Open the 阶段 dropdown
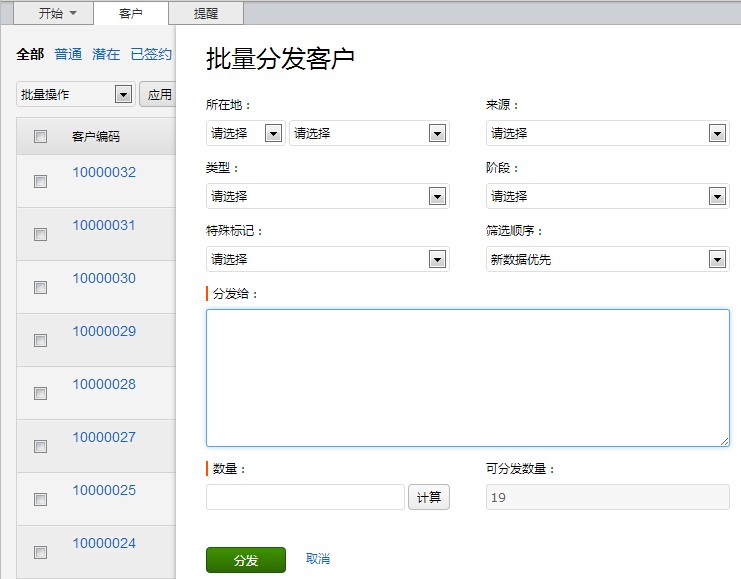 coord(607,196)
